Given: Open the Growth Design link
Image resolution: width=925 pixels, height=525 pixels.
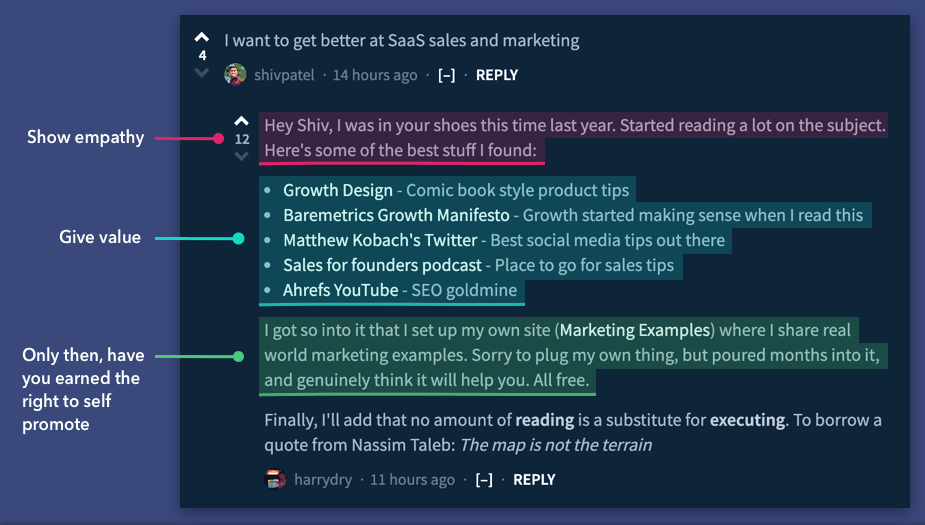Looking at the screenshot, I should coord(338,190).
